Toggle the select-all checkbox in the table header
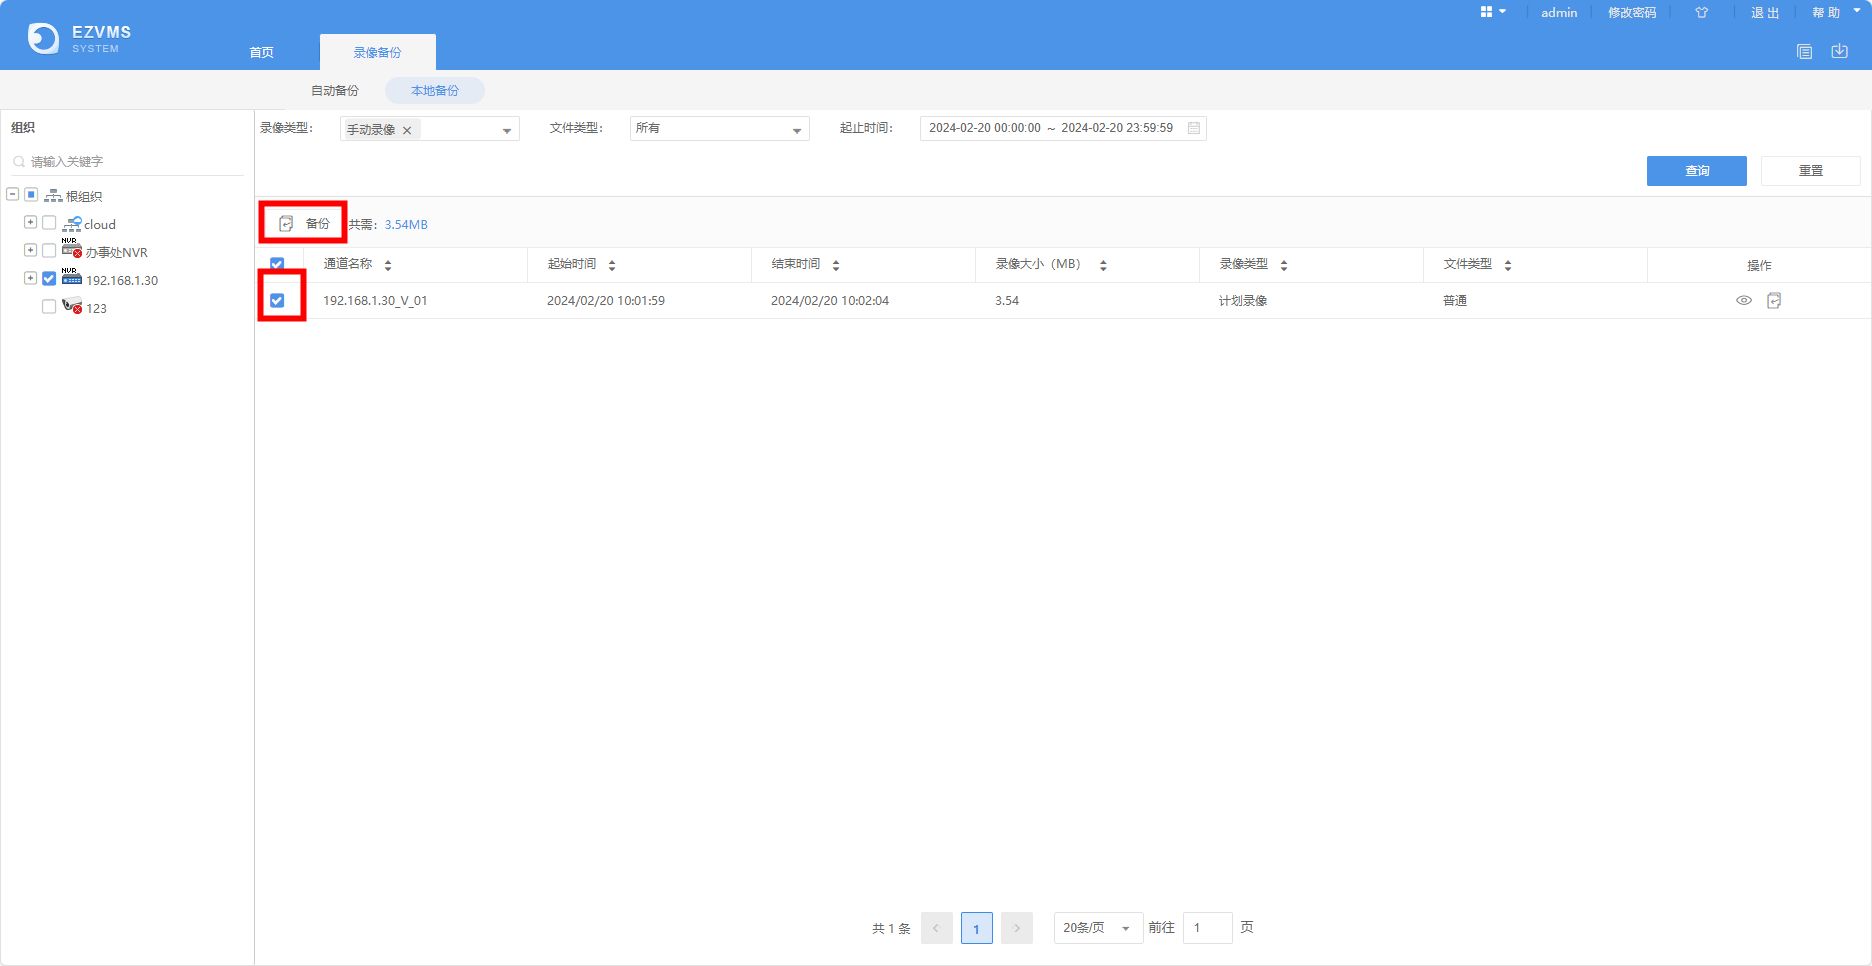Screen dimensions: 1872x966 (276, 262)
